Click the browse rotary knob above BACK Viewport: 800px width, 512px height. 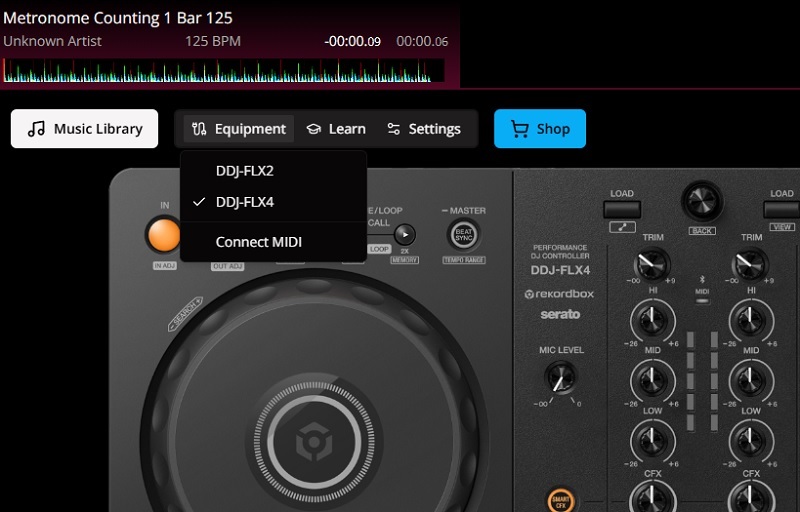tap(702, 202)
